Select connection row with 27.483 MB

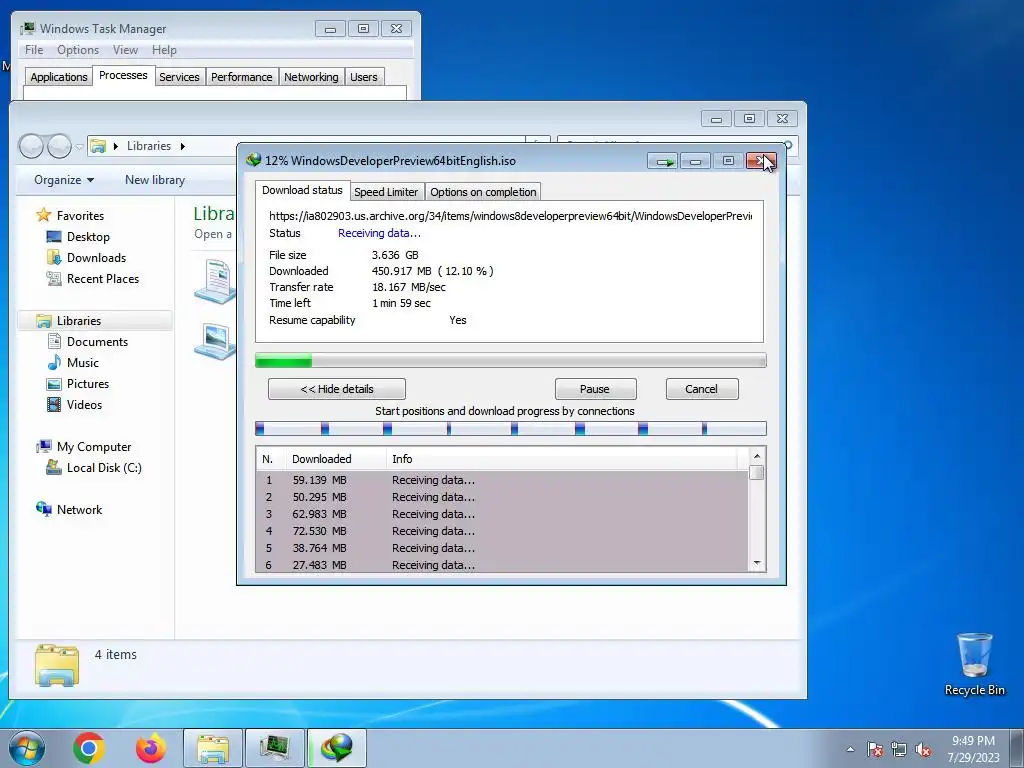502,565
